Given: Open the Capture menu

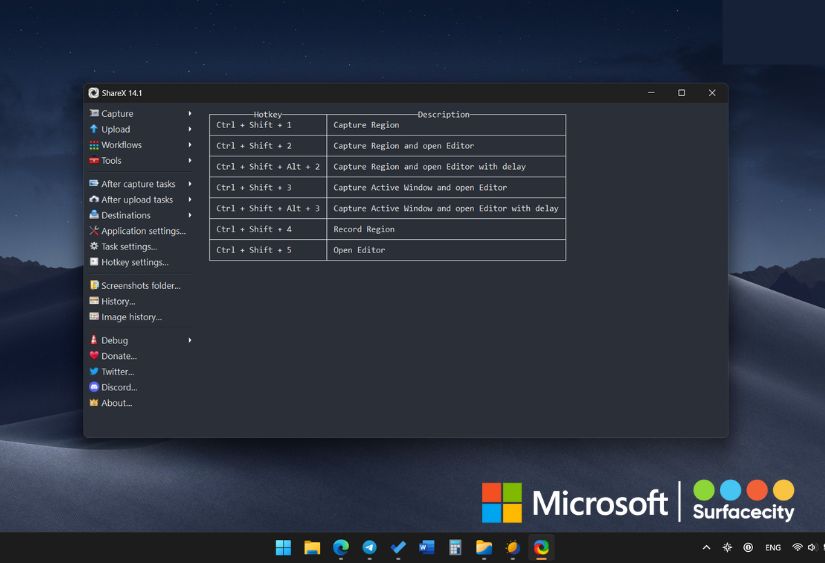Looking at the screenshot, I should tap(117, 114).
